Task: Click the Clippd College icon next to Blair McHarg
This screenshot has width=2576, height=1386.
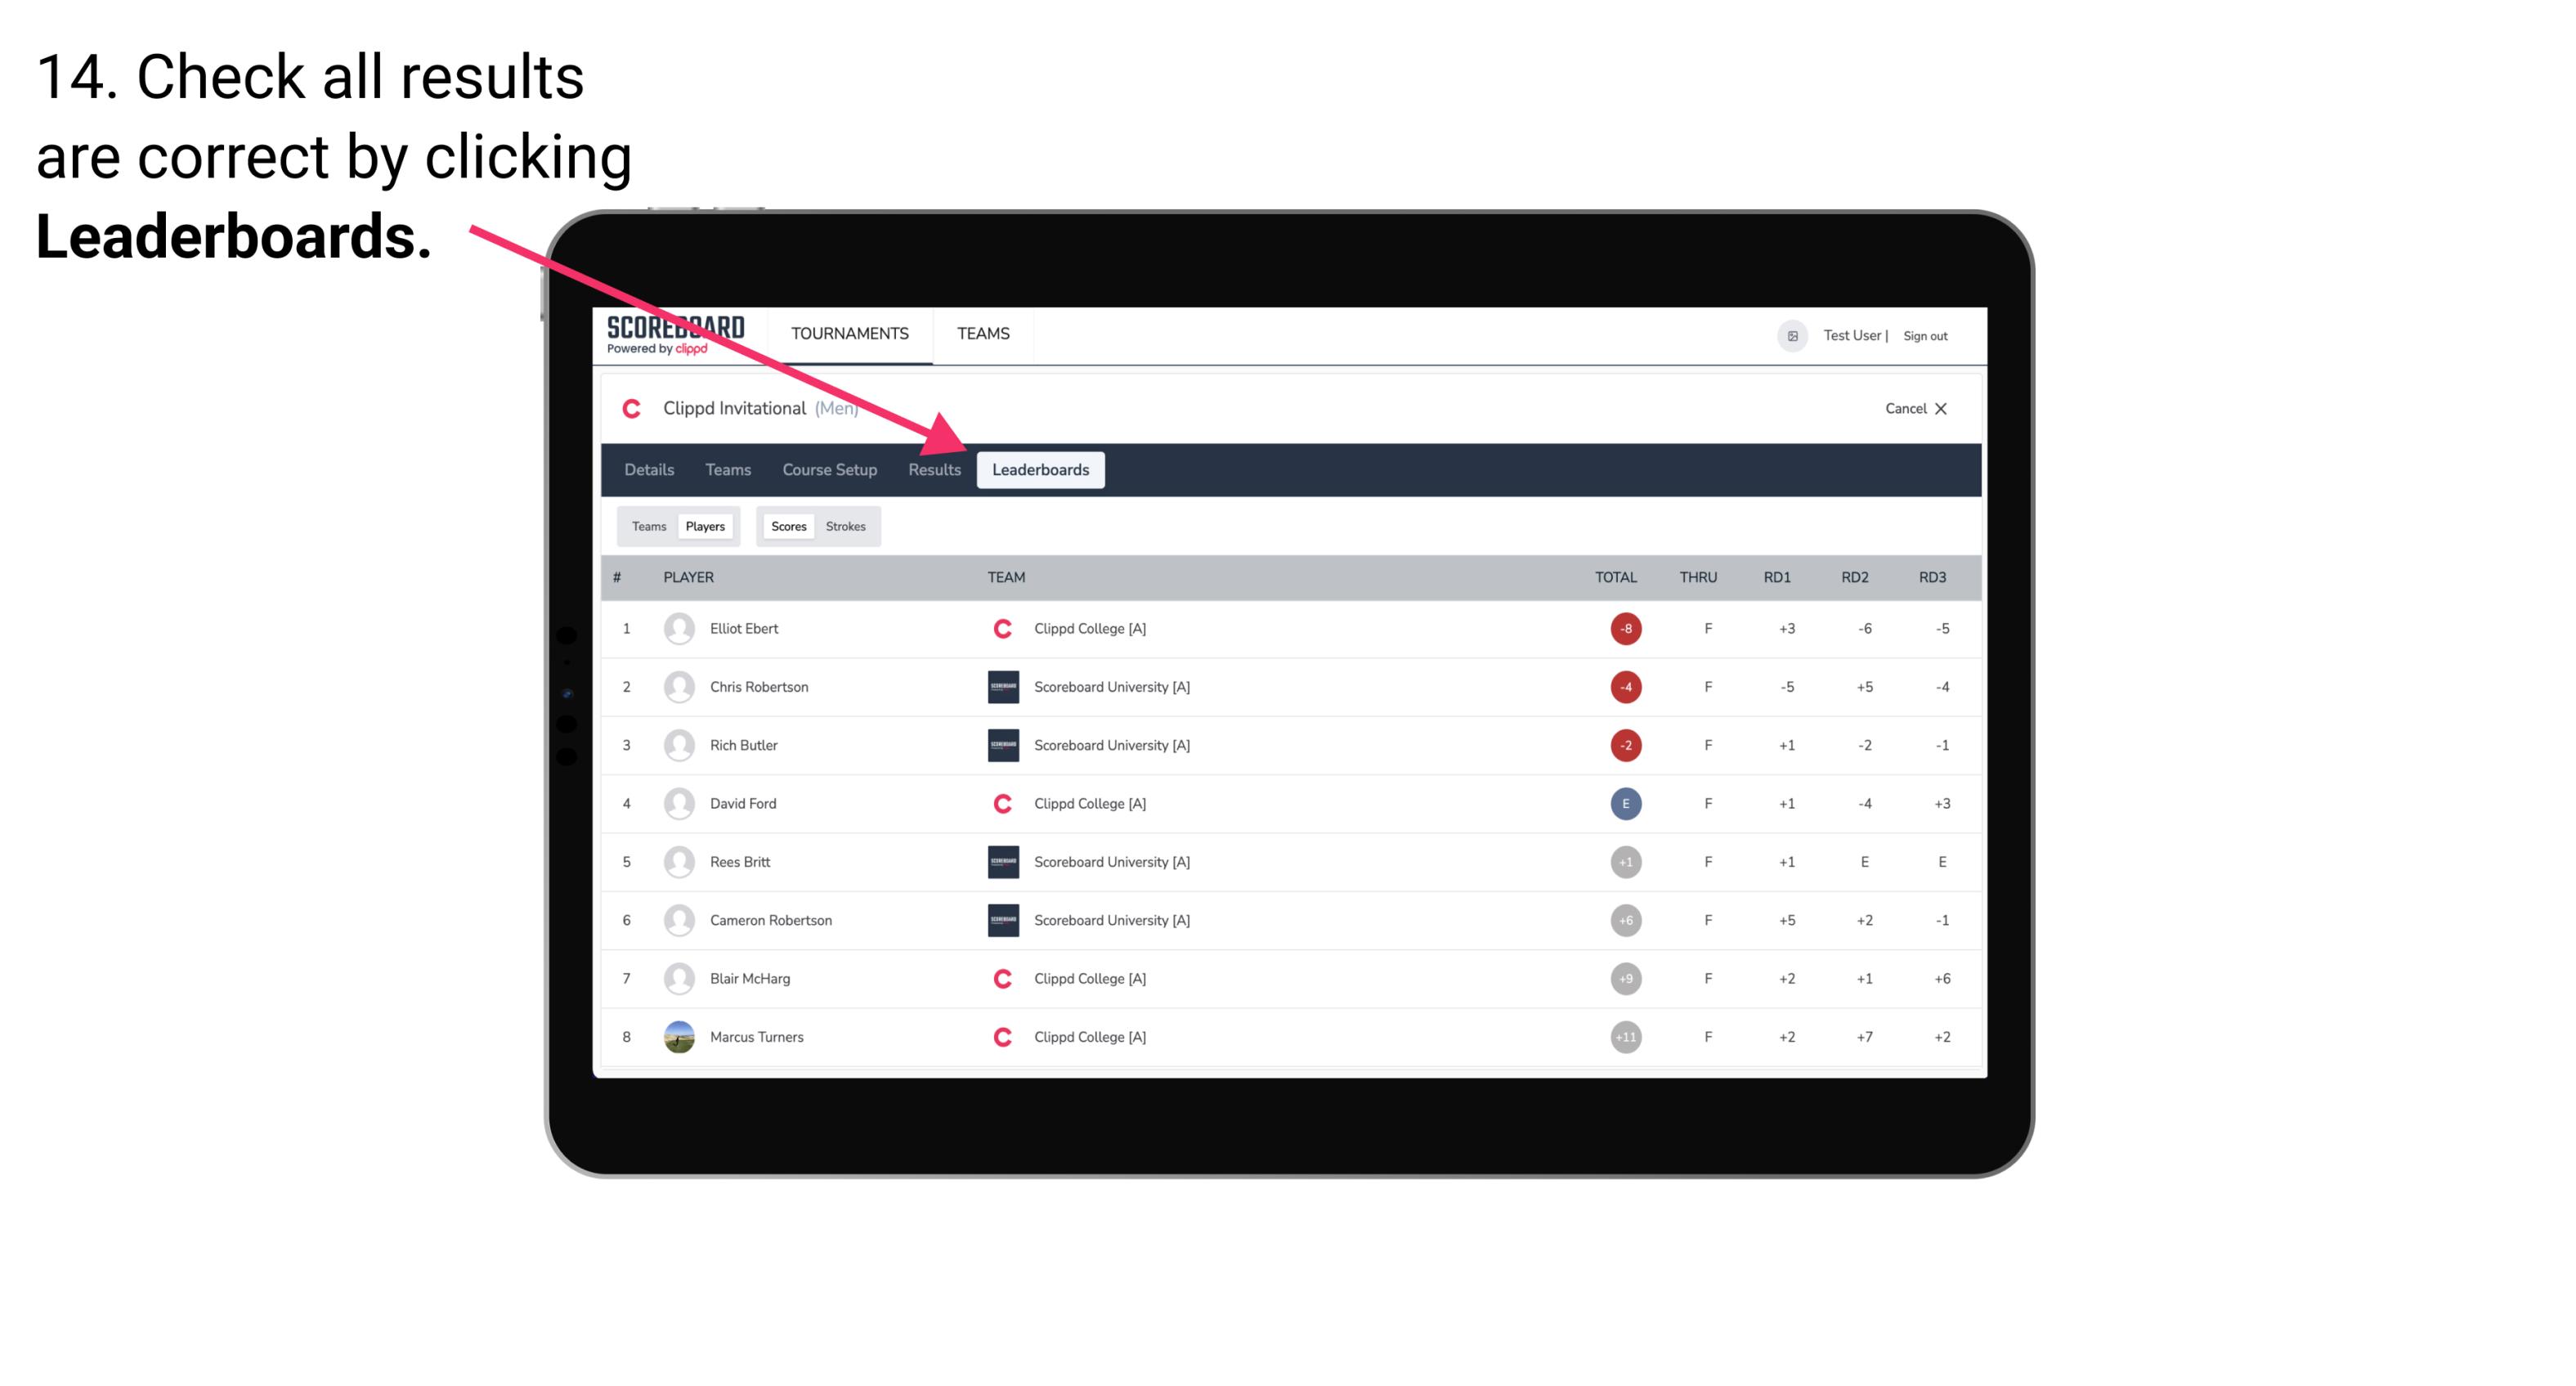Action: click(x=1001, y=978)
